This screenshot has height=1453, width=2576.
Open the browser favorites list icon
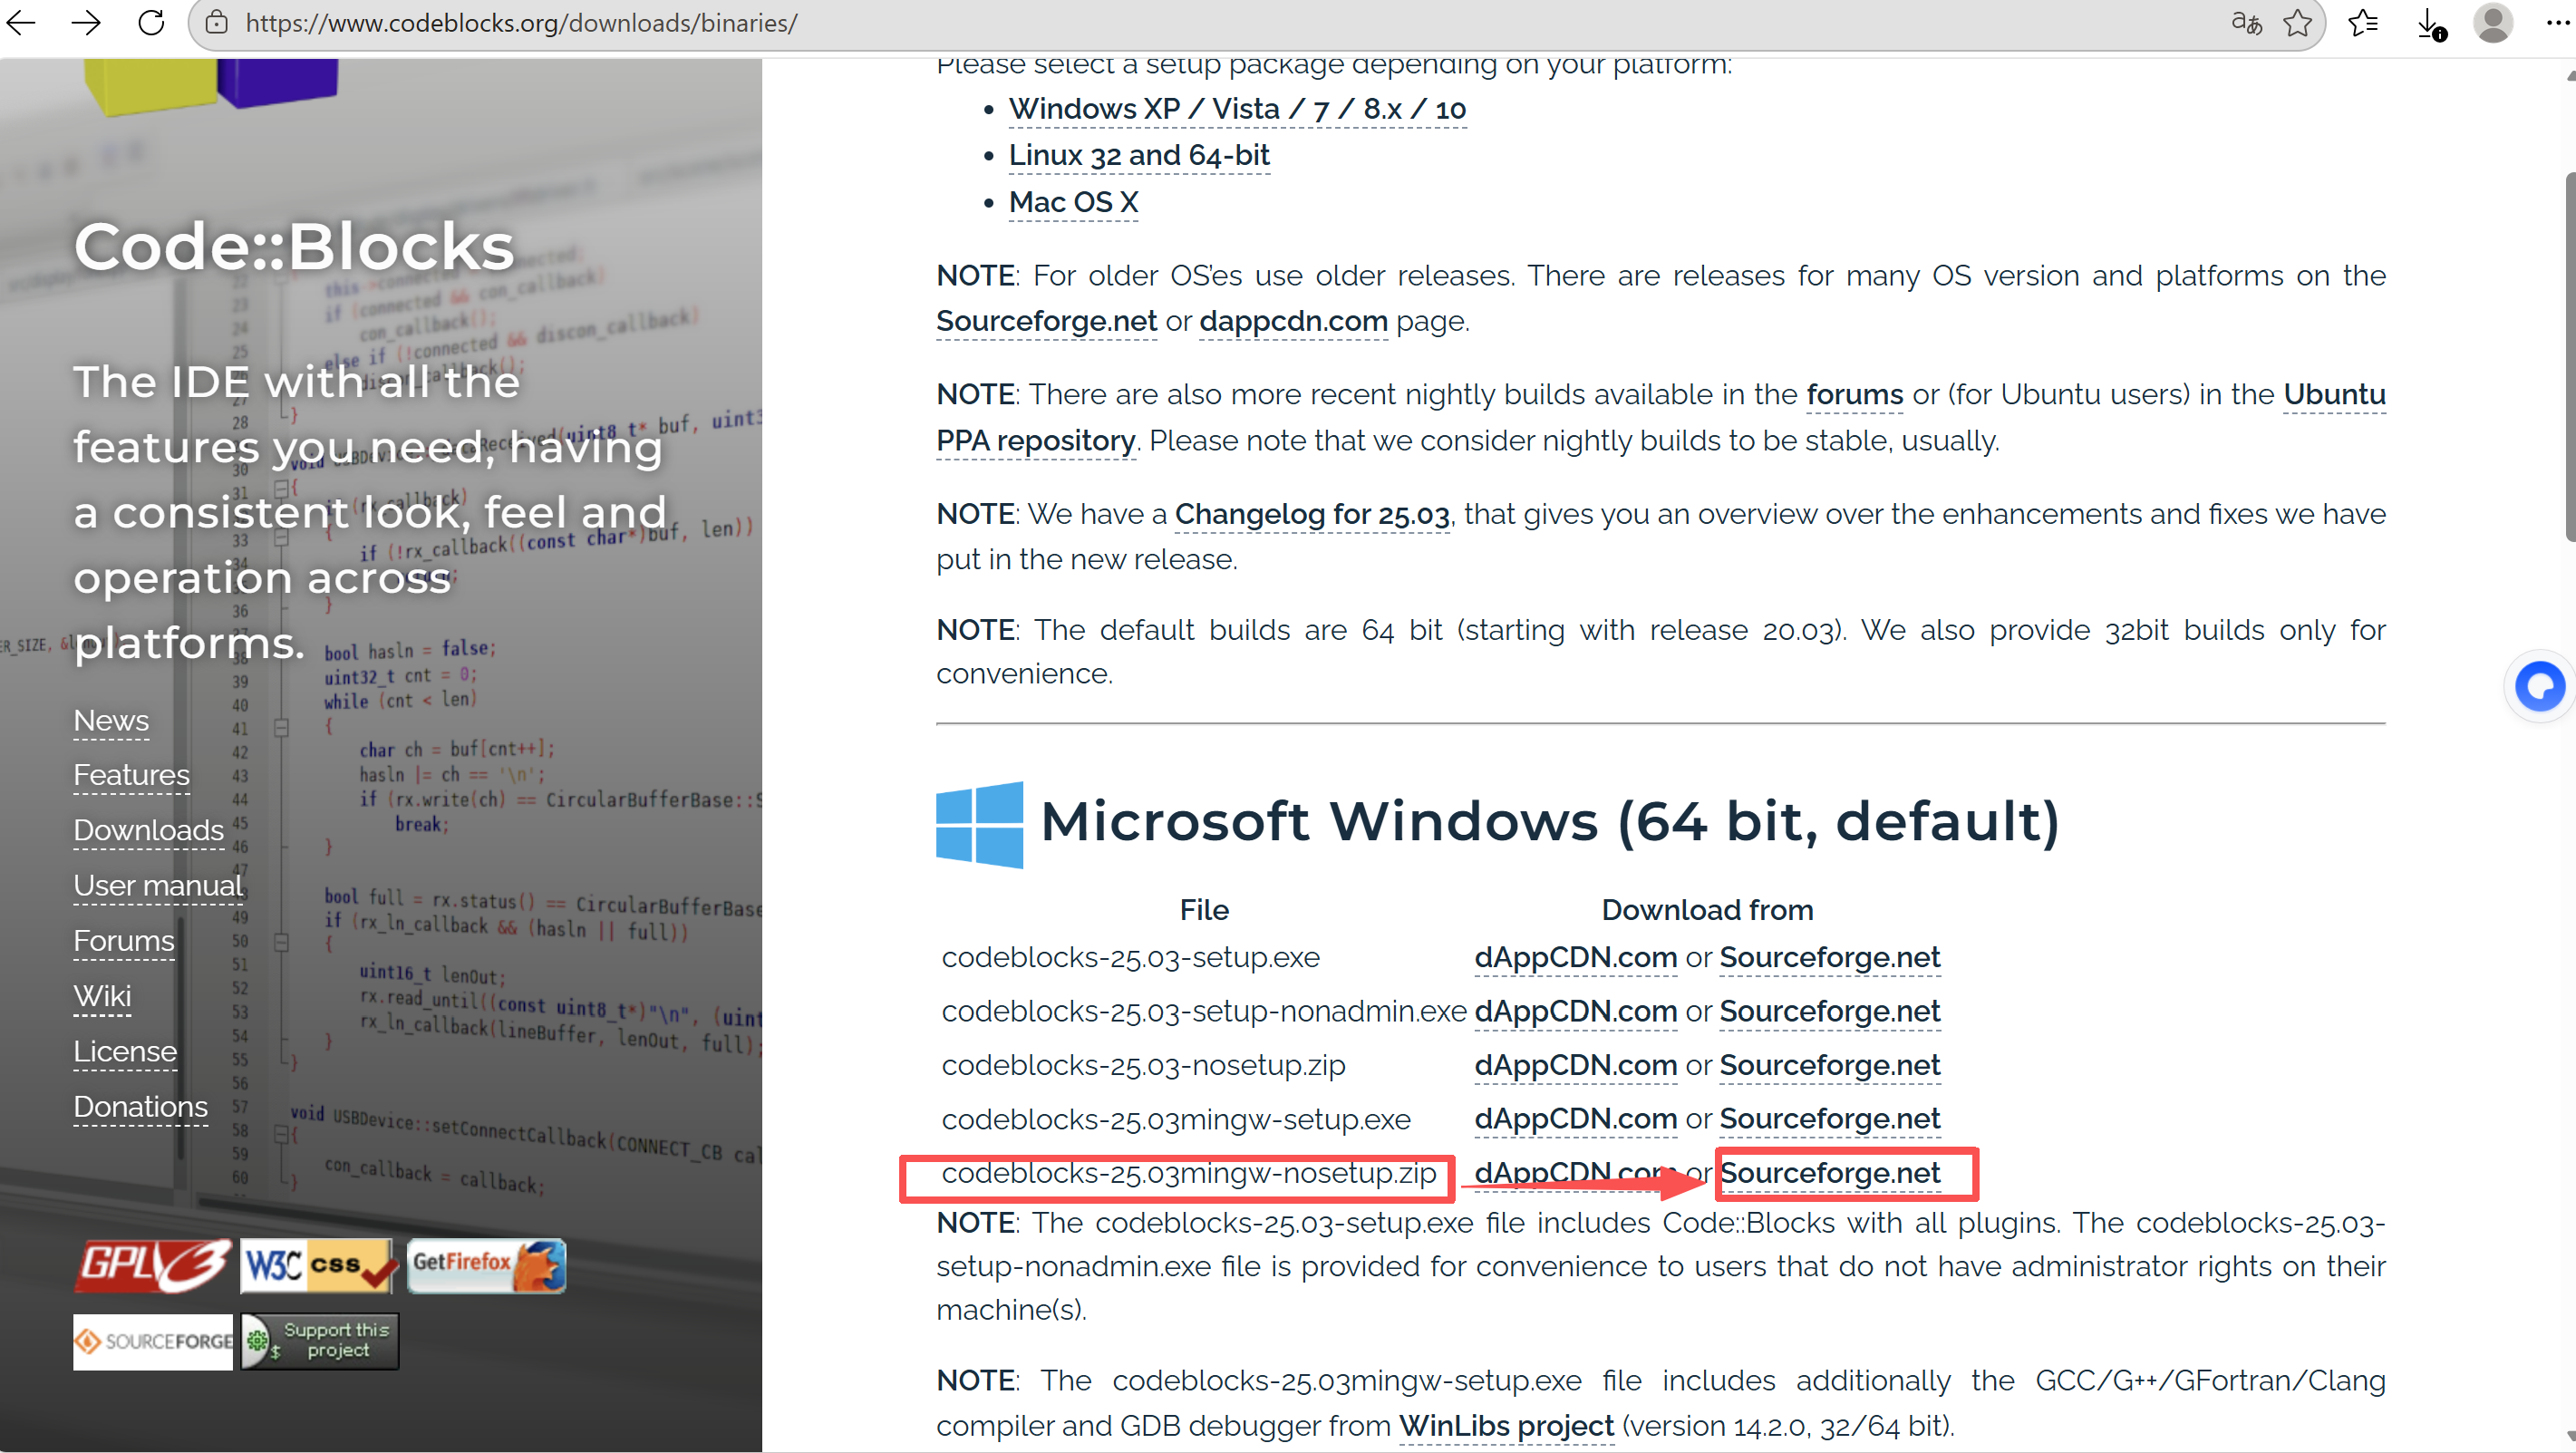tap(2364, 22)
